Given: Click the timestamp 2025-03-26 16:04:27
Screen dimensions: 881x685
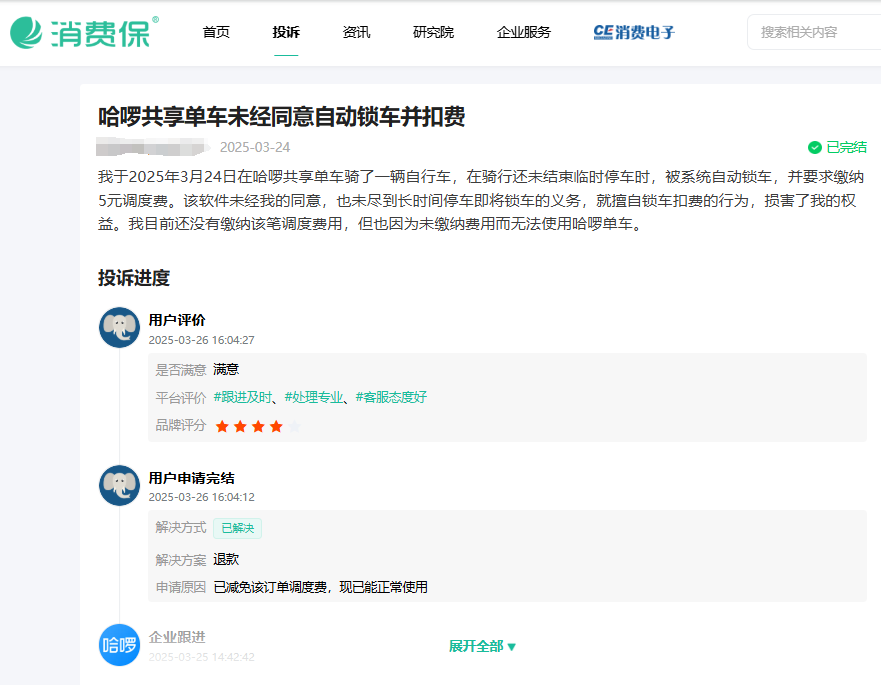Looking at the screenshot, I should 201,340.
